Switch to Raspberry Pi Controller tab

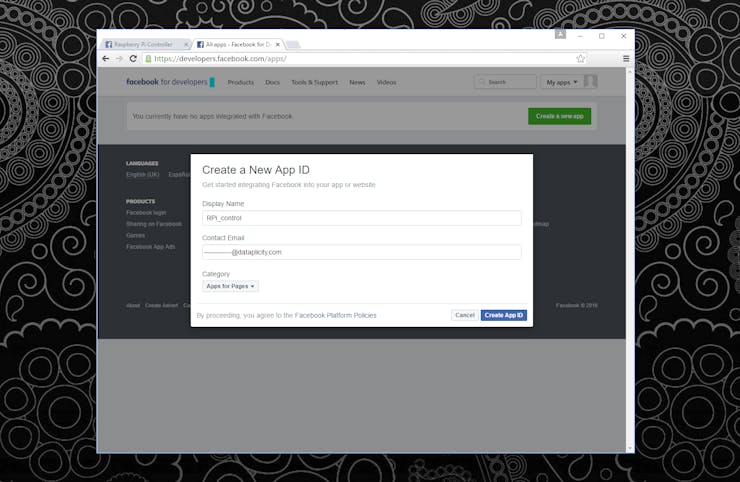click(143, 44)
